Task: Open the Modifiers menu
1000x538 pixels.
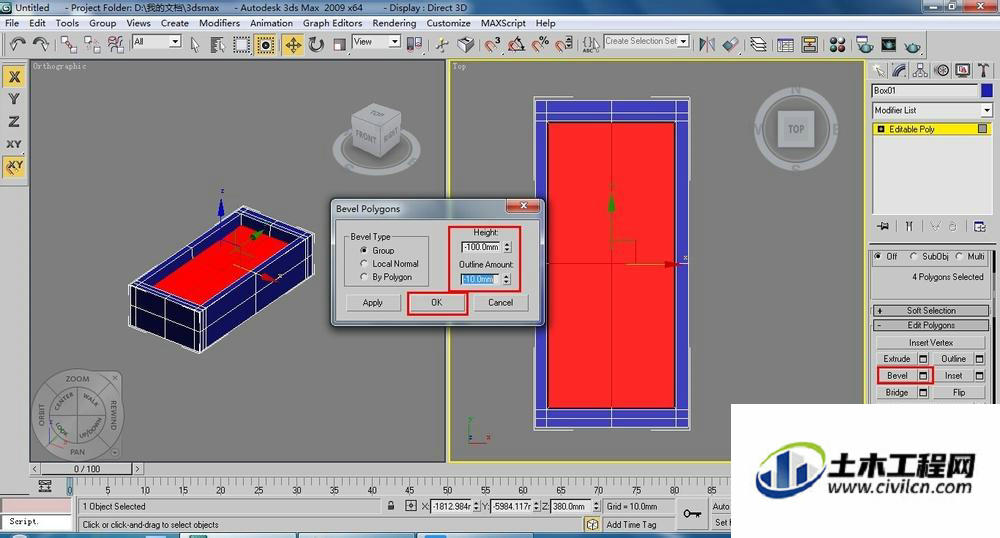Action: tap(219, 23)
